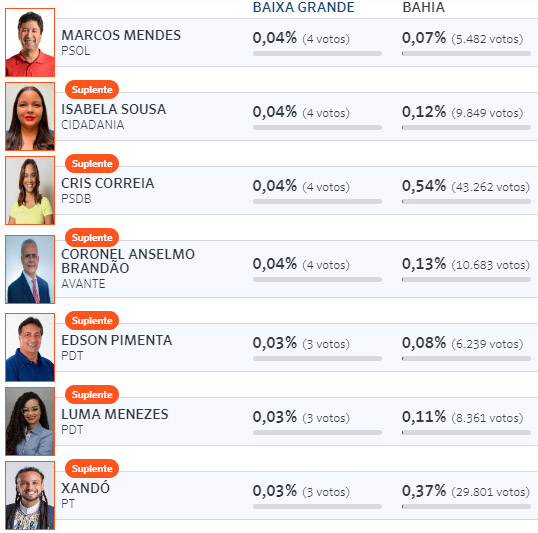Open Edson Pimenta candidate photo
Viewport: 538px width, 533px height.
tap(30, 347)
